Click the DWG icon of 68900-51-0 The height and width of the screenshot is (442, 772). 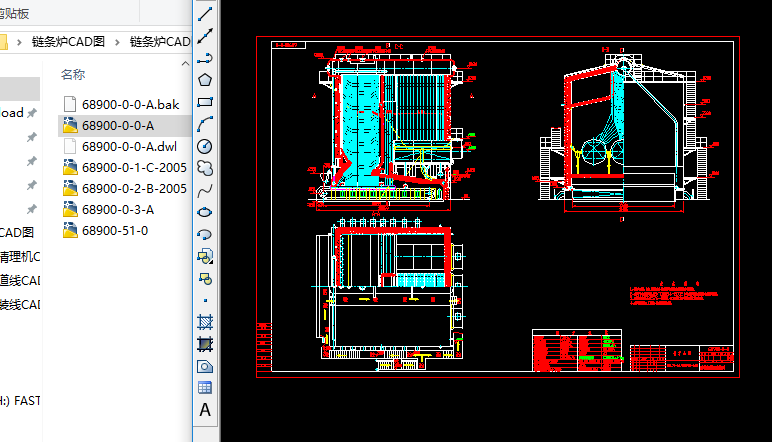tap(70, 230)
